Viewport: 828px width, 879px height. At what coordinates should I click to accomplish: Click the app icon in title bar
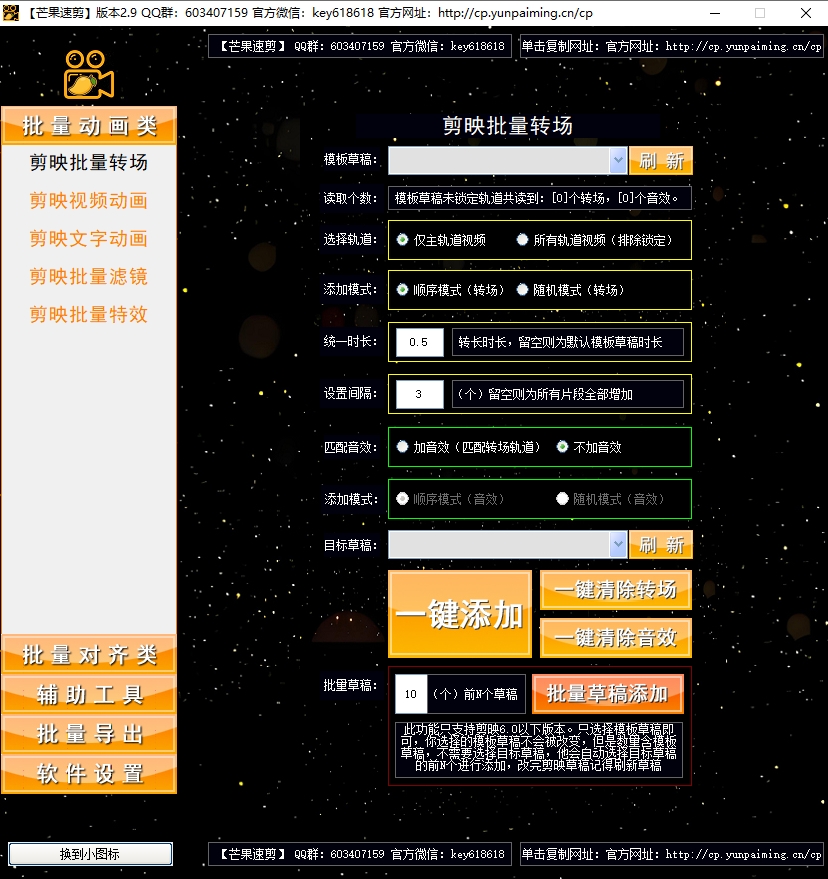pyautogui.click(x=11, y=12)
